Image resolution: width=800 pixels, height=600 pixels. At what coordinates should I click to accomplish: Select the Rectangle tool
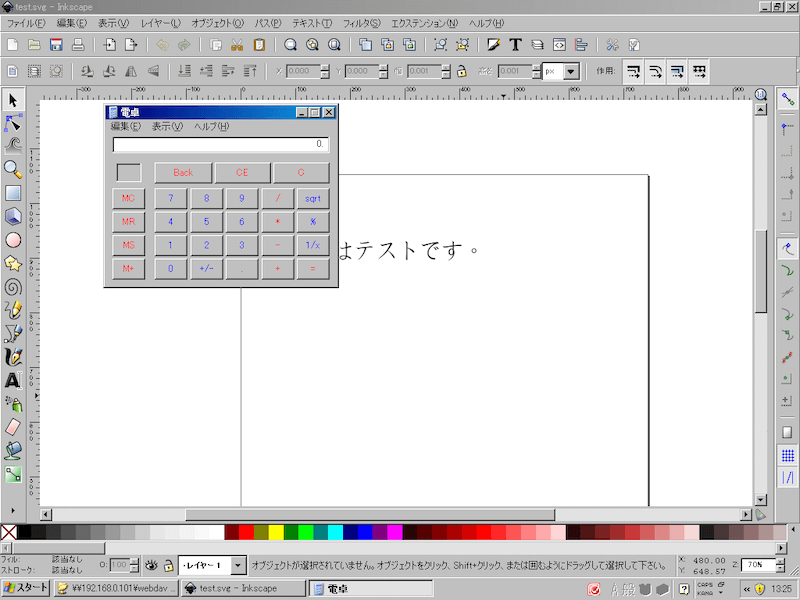click(13, 193)
